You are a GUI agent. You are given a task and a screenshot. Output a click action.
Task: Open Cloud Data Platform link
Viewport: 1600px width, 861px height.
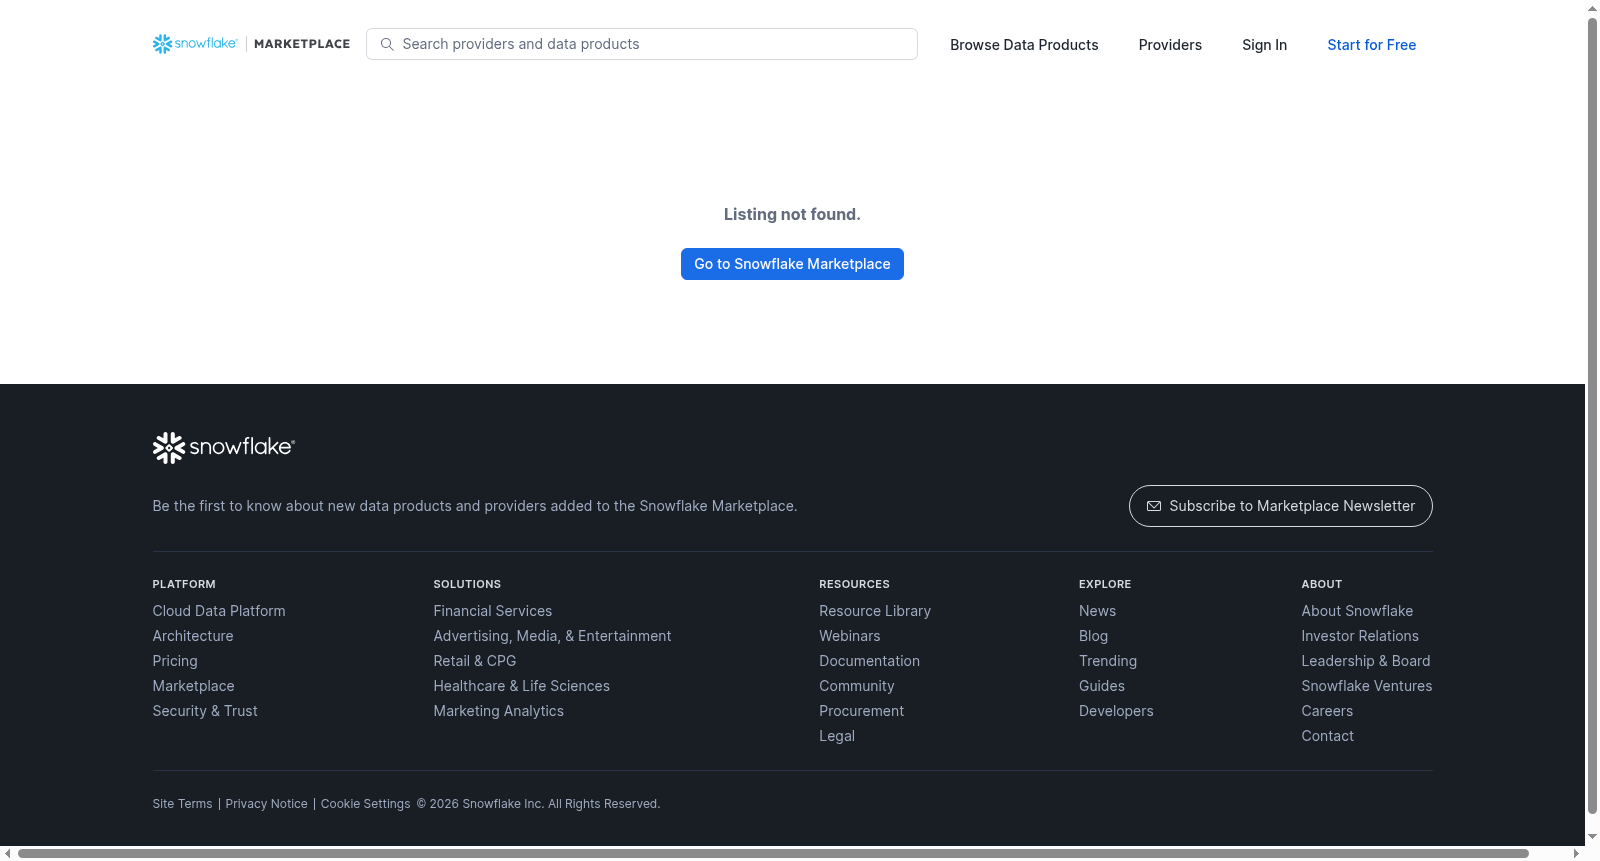point(219,611)
